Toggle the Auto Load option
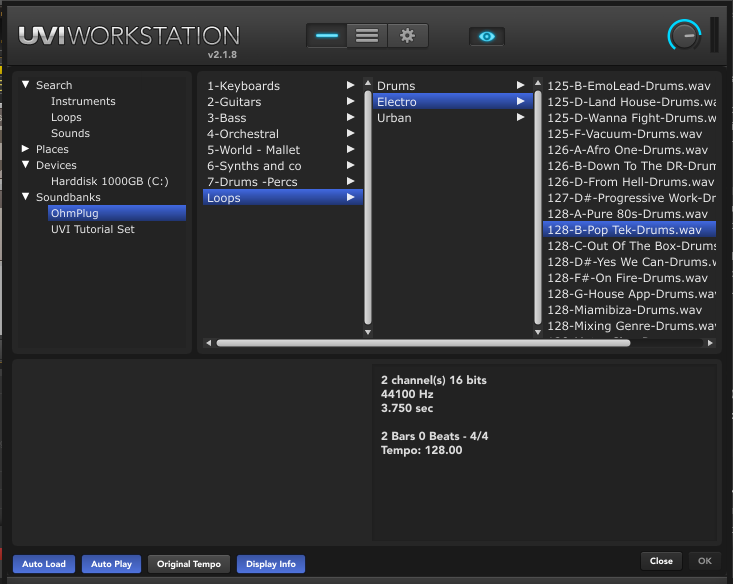The height and width of the screenshot is (584, 733). click(44, 564)
